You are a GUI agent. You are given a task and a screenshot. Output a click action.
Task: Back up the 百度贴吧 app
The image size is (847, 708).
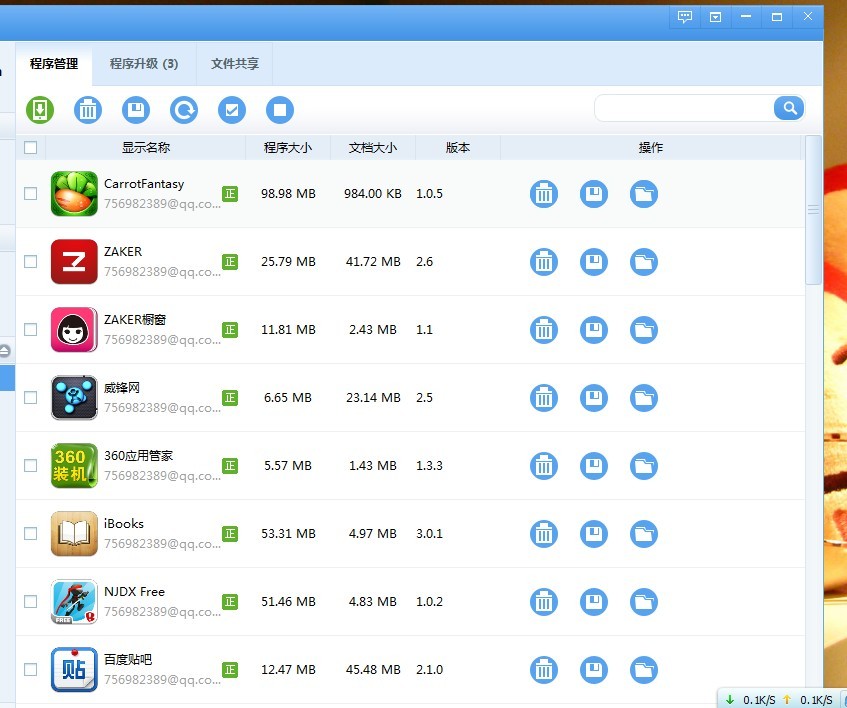594,670
